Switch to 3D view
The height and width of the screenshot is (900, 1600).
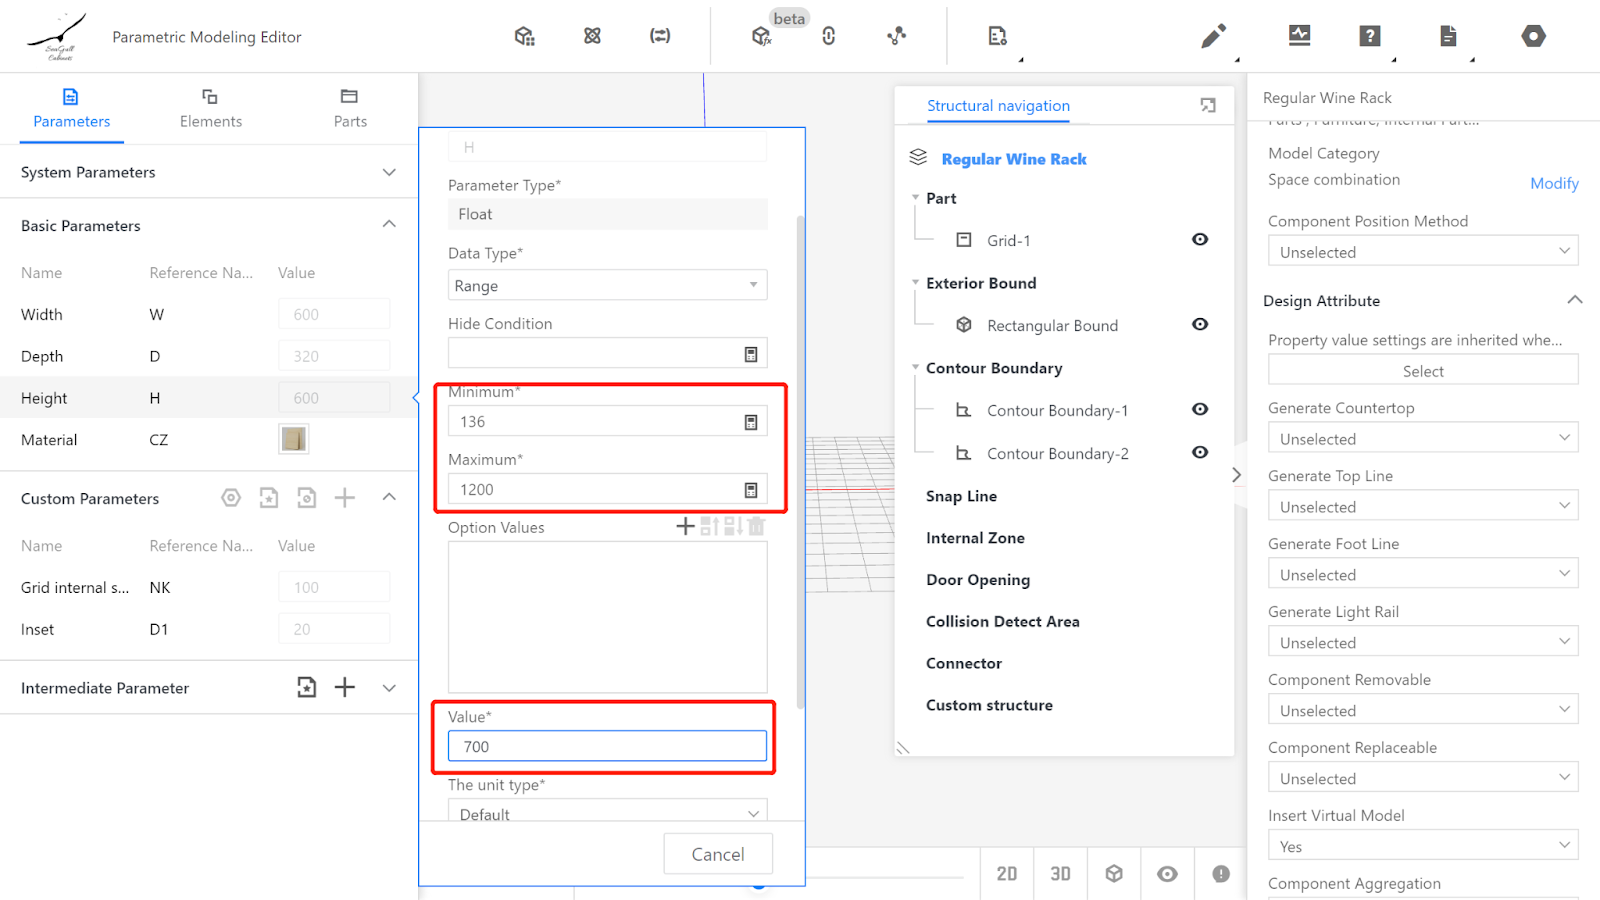click(1060, 874)
